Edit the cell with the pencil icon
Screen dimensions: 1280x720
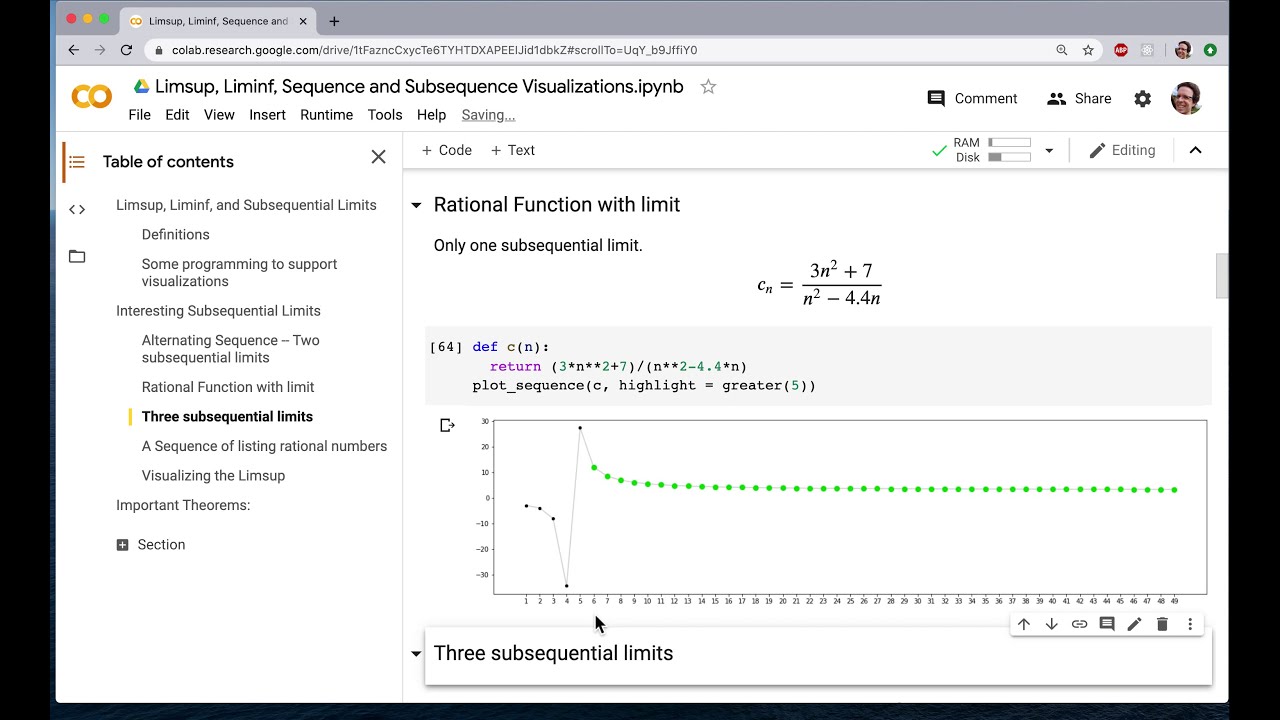click(1134, 624)
